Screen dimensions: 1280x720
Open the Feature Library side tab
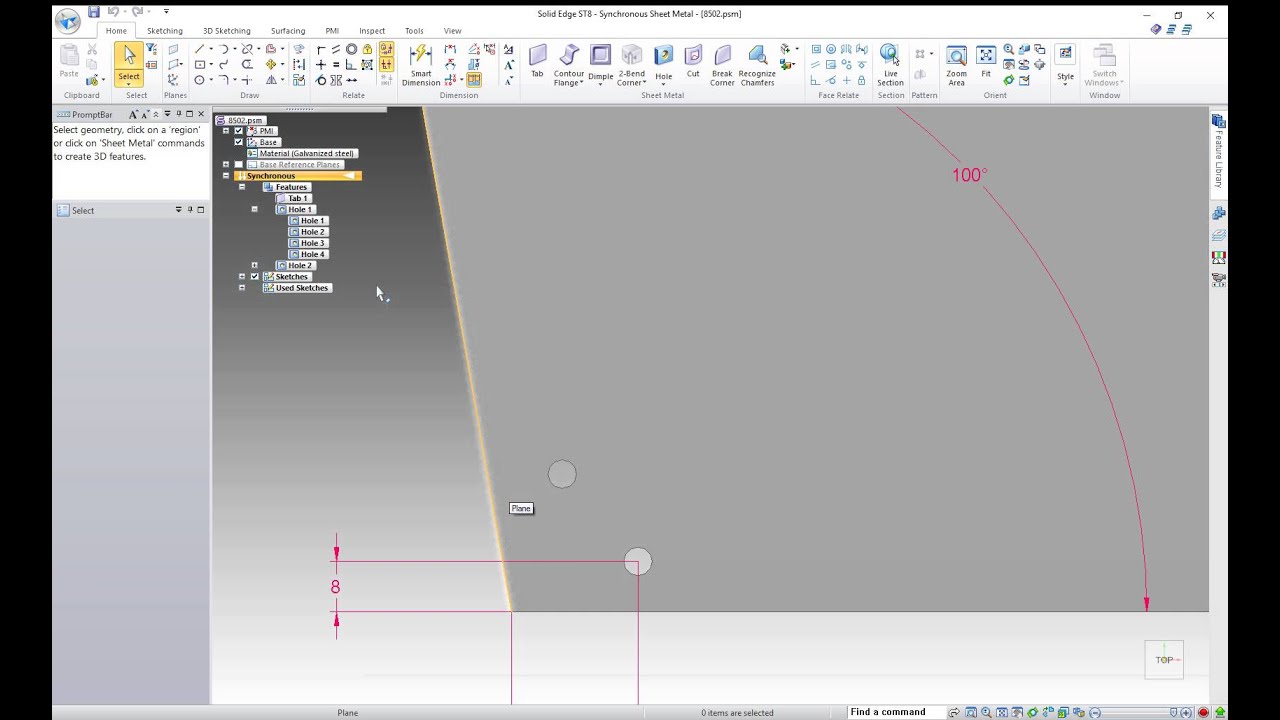1219,150
